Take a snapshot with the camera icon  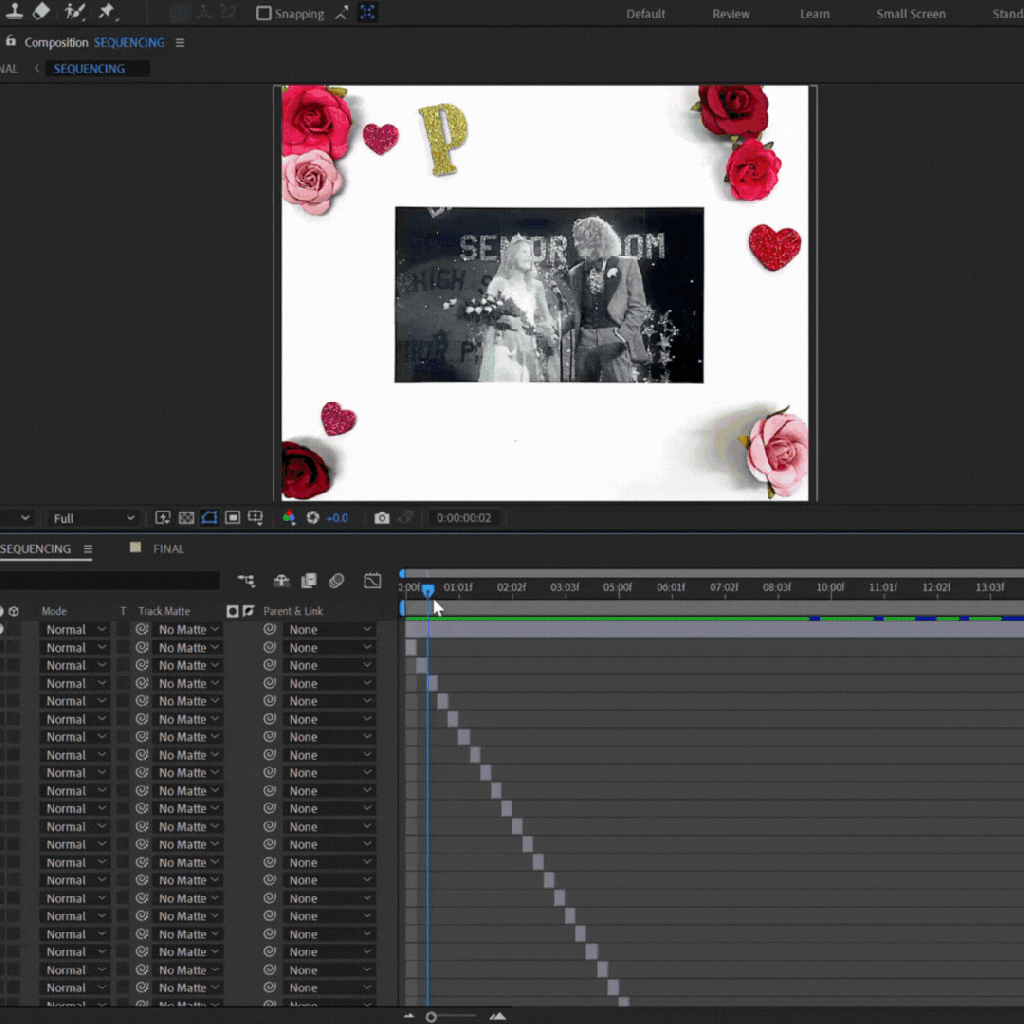(381, 518)
